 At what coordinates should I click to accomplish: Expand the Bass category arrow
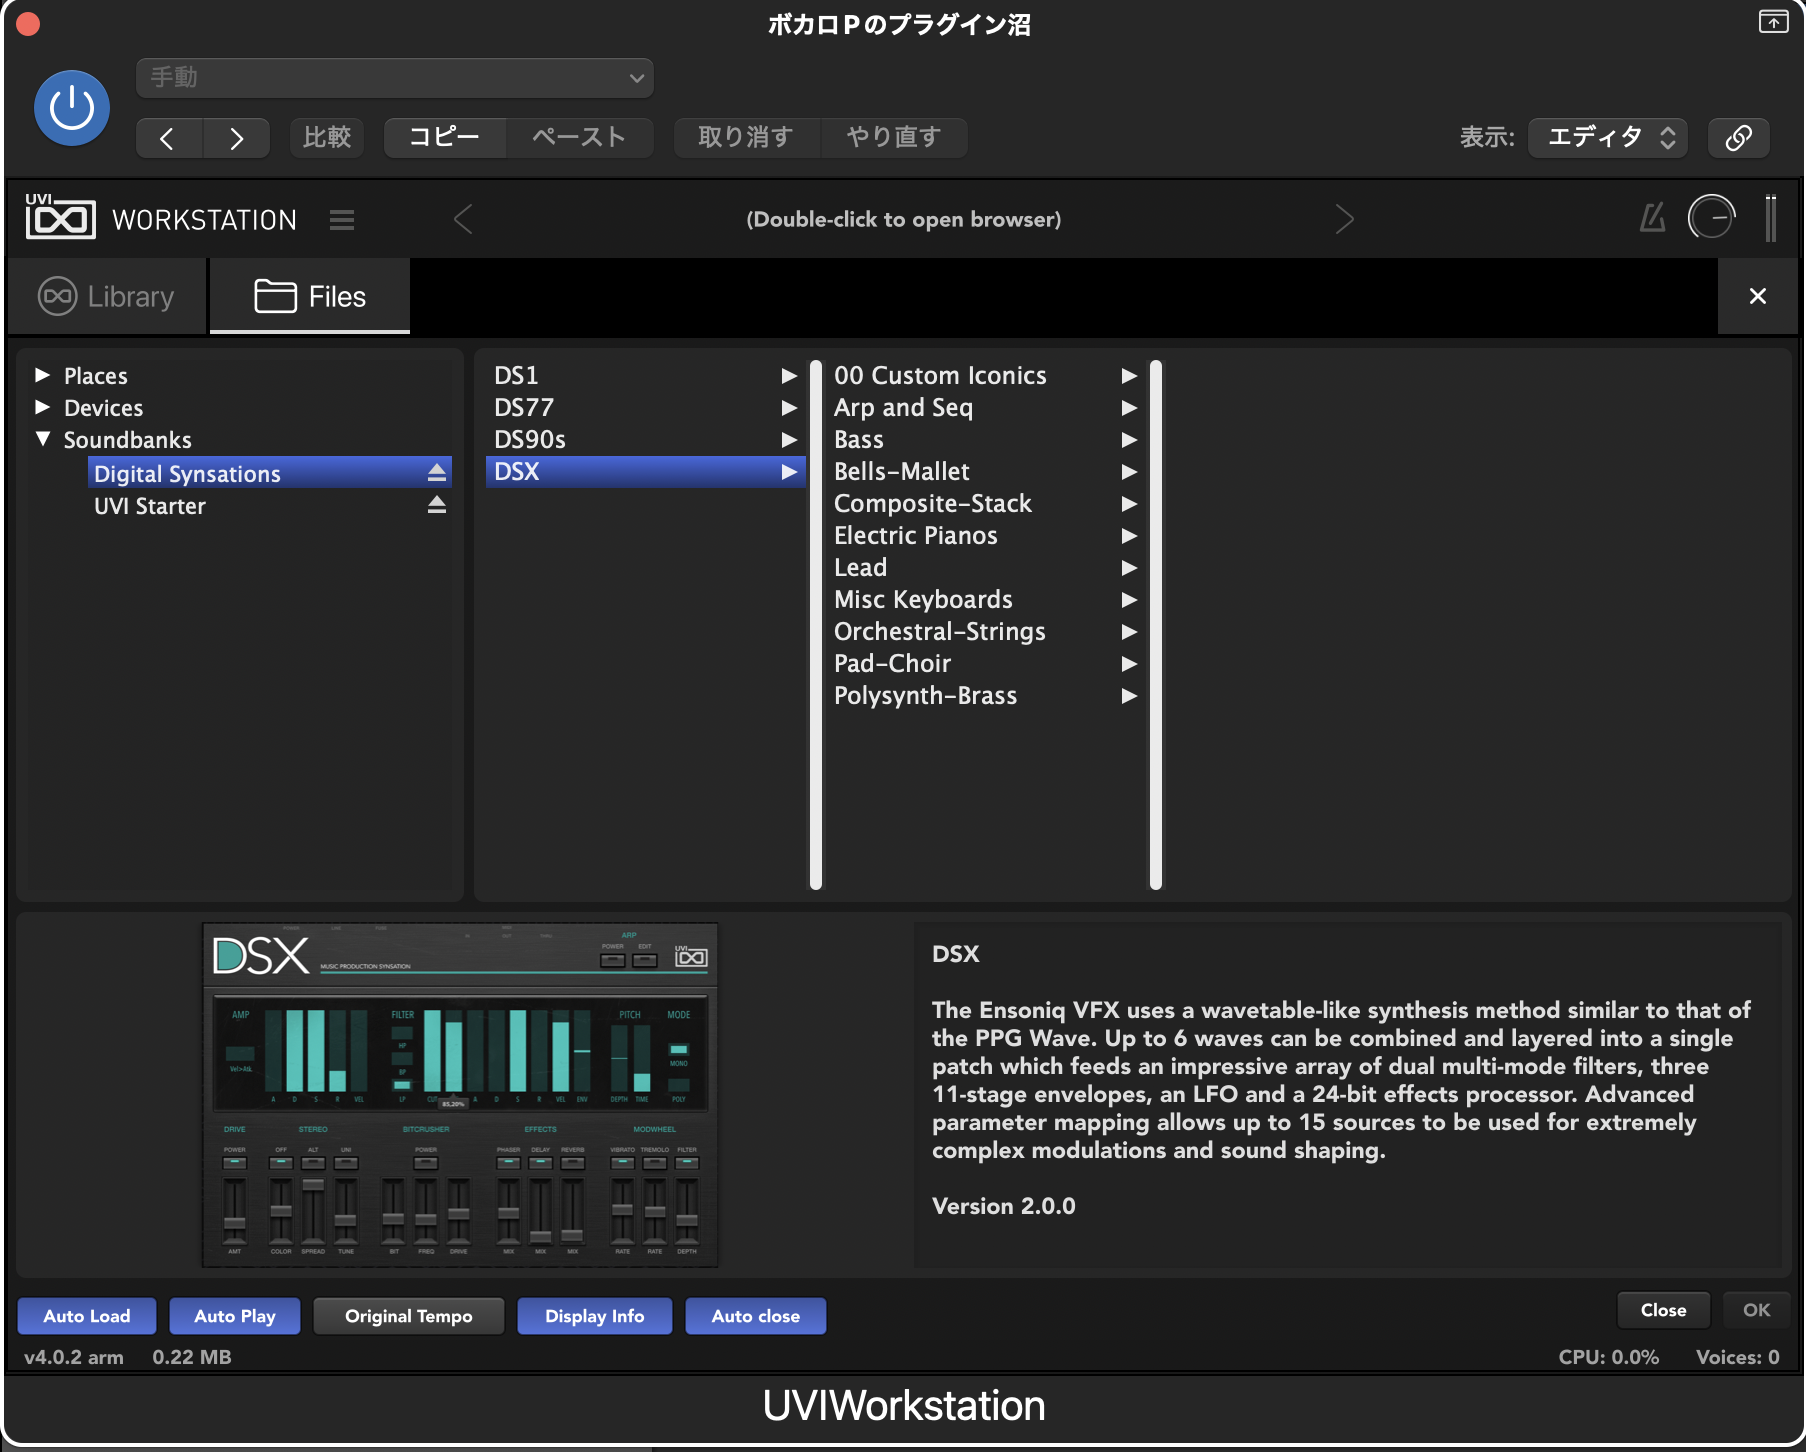[1129, 440]
